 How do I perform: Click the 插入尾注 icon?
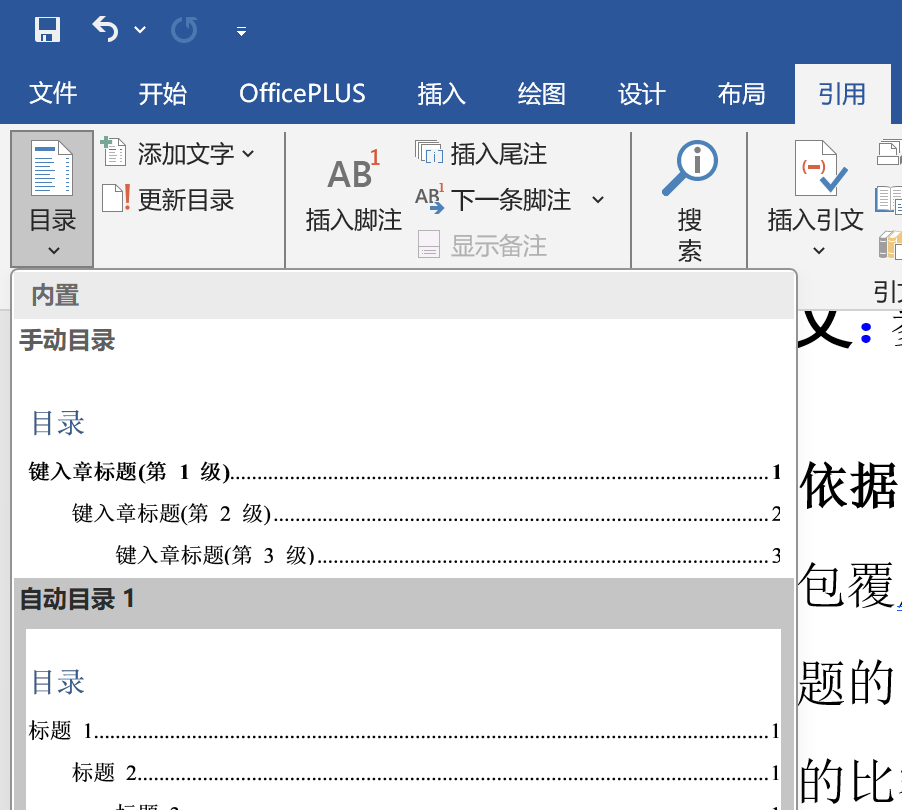point(429,152)
